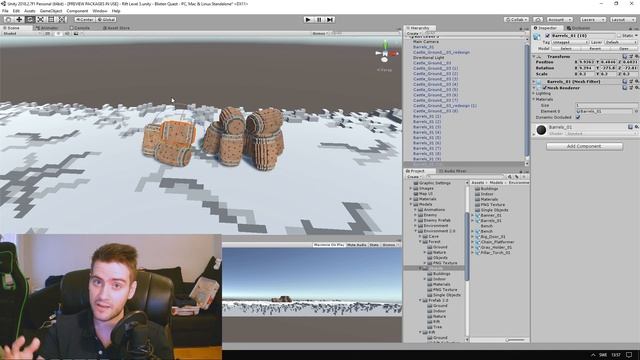Open the Shaded draw mode dropdown

[21, 33]
